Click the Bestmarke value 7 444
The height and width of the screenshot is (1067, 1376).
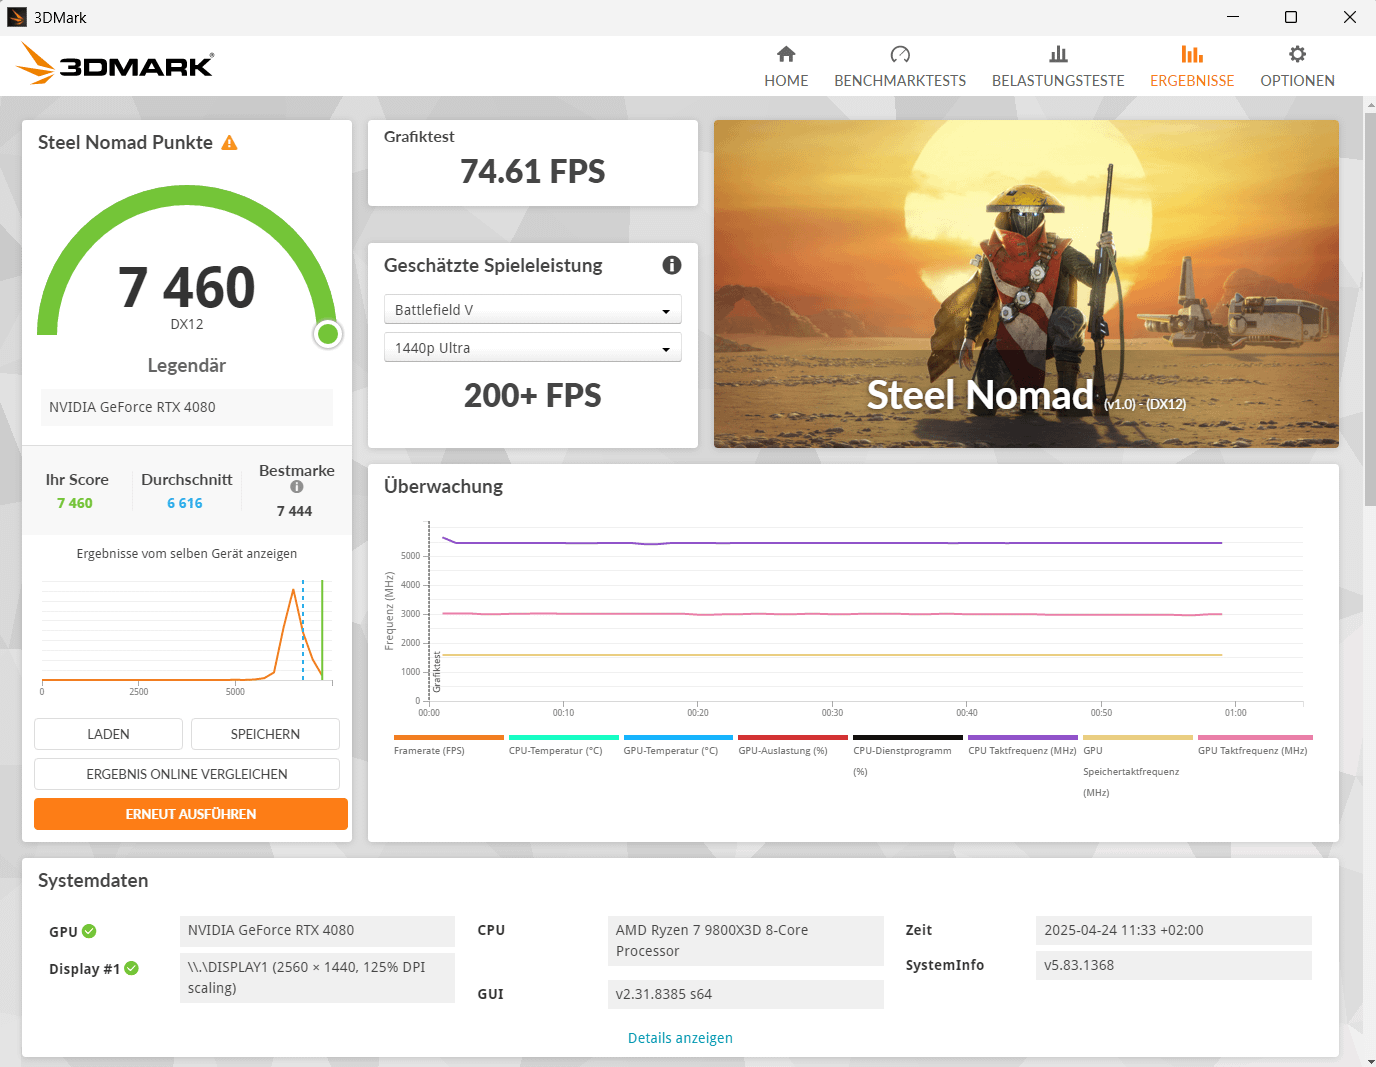point(295,511)
